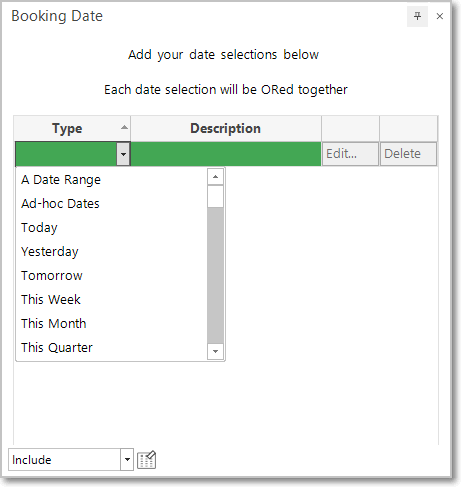This screenshot has height=487, width=461.
Task: Select A Date Range option
Action: (61, 180)
